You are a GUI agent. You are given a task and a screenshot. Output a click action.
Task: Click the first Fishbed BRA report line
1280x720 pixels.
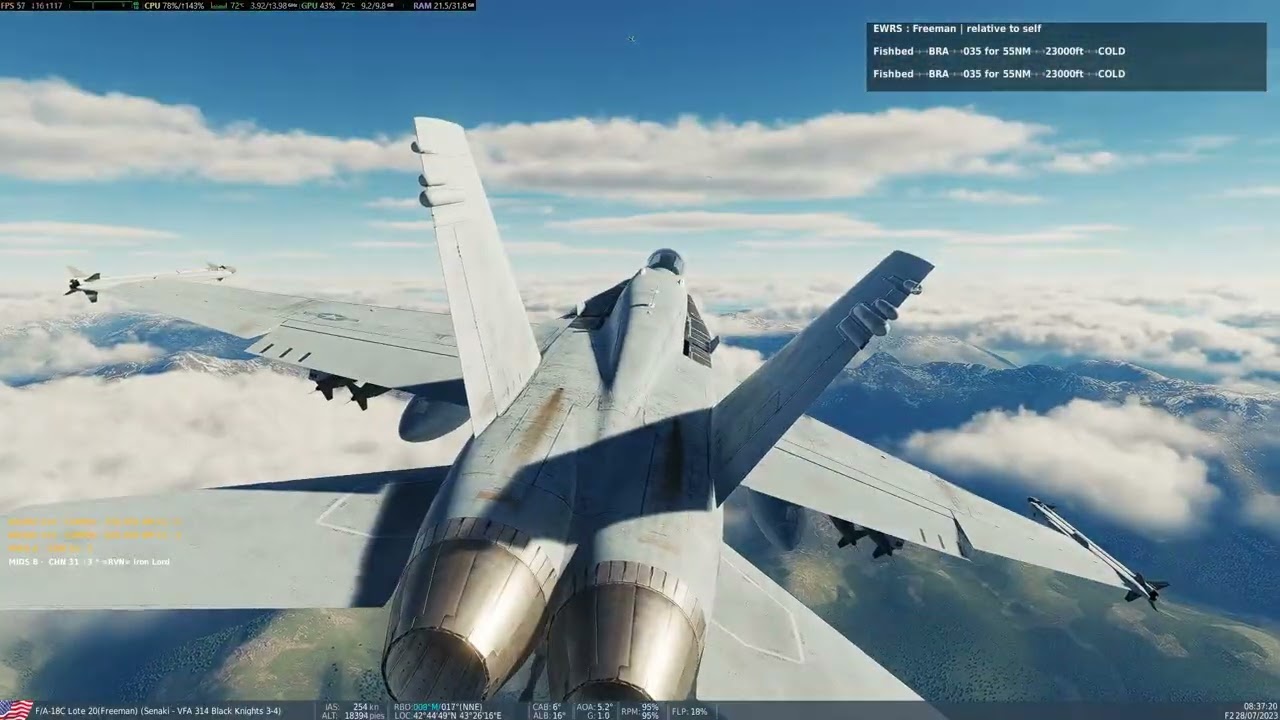click(999, 51)
